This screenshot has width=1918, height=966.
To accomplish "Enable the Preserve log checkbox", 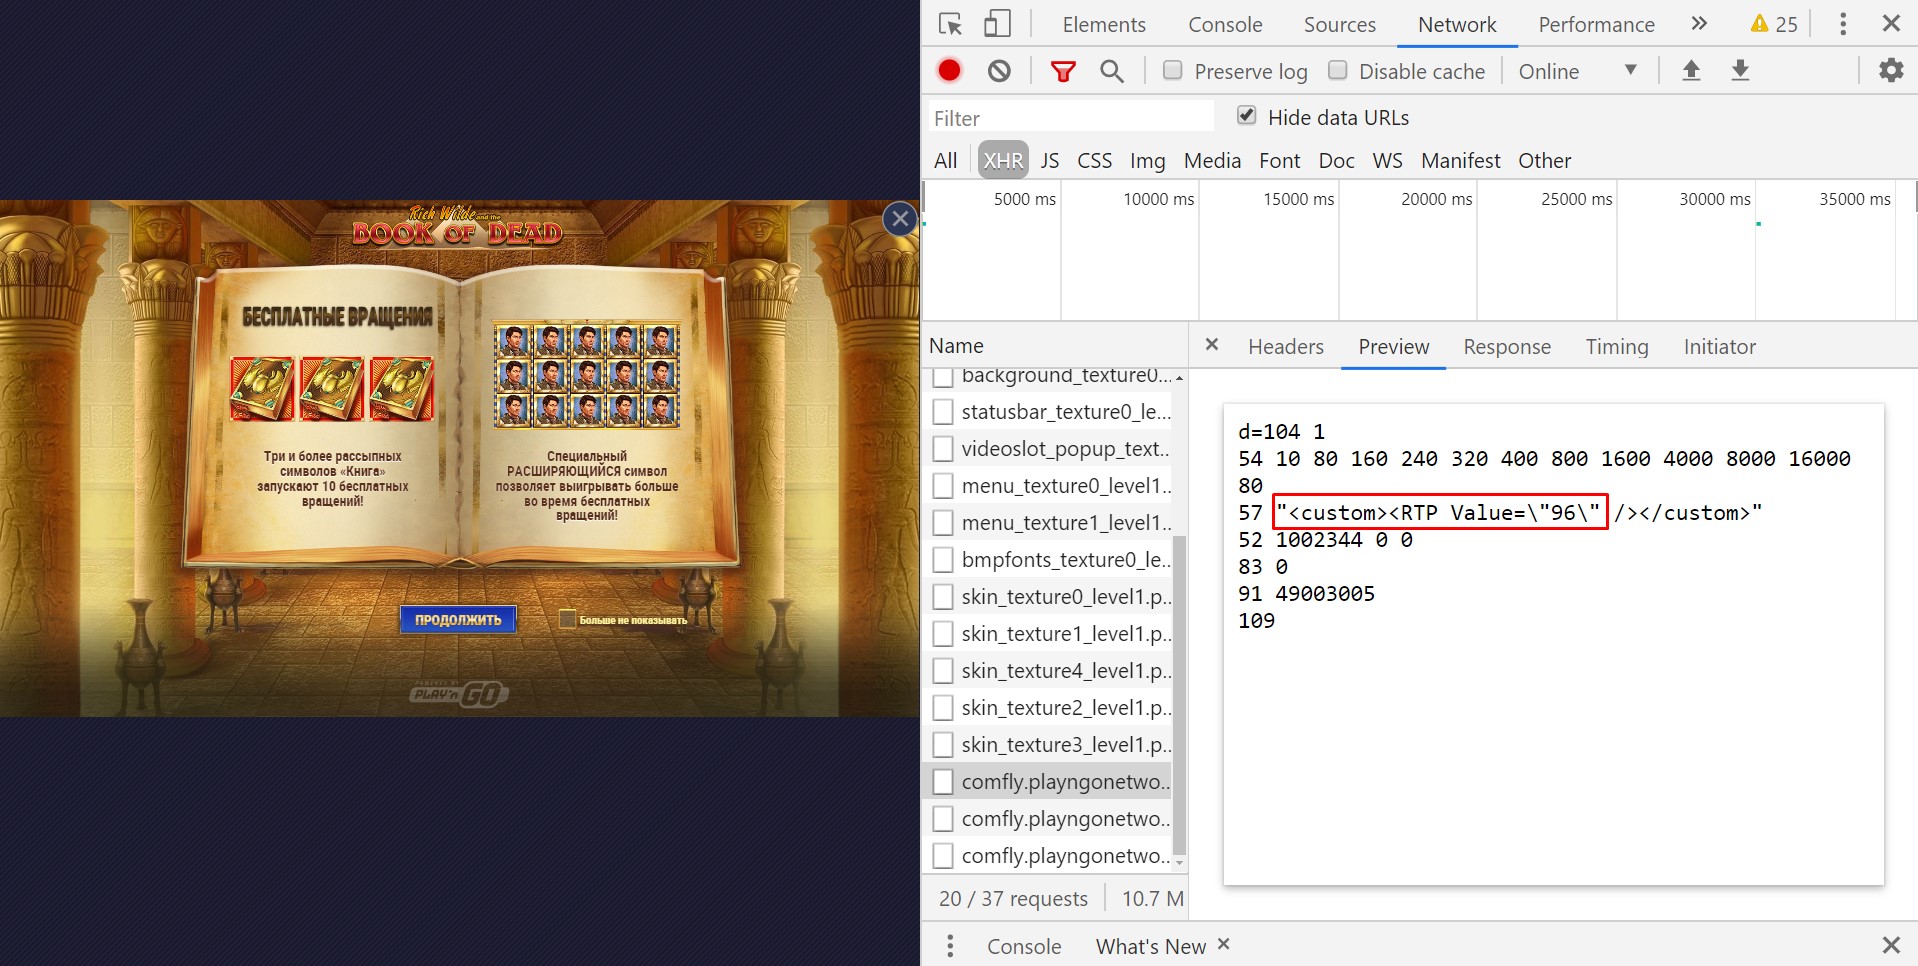I will 1173,70.
